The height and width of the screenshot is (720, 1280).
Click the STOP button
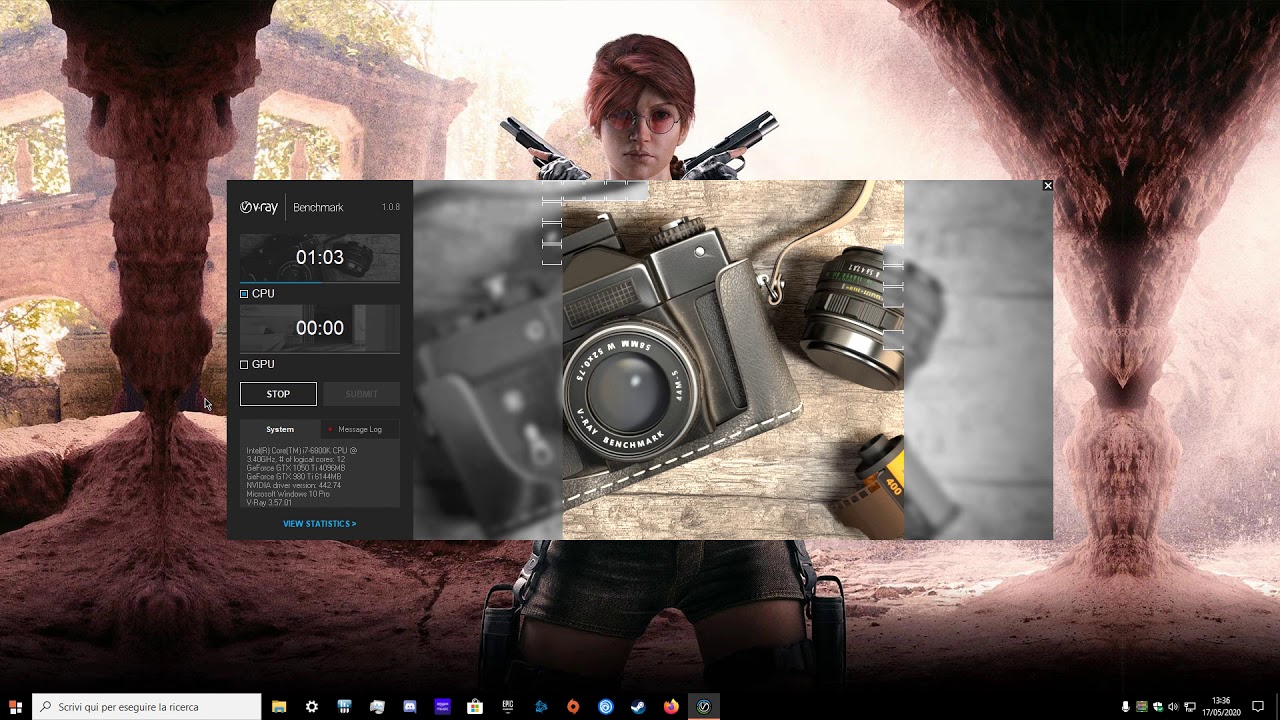[278, 394]
